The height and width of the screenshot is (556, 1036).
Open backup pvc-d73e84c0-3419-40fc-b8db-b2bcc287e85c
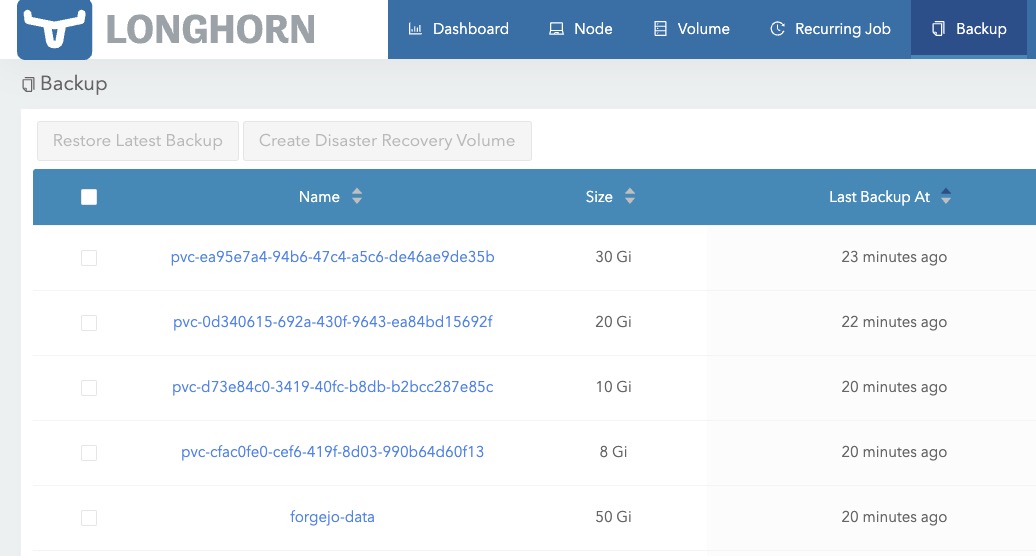point(332,387)
